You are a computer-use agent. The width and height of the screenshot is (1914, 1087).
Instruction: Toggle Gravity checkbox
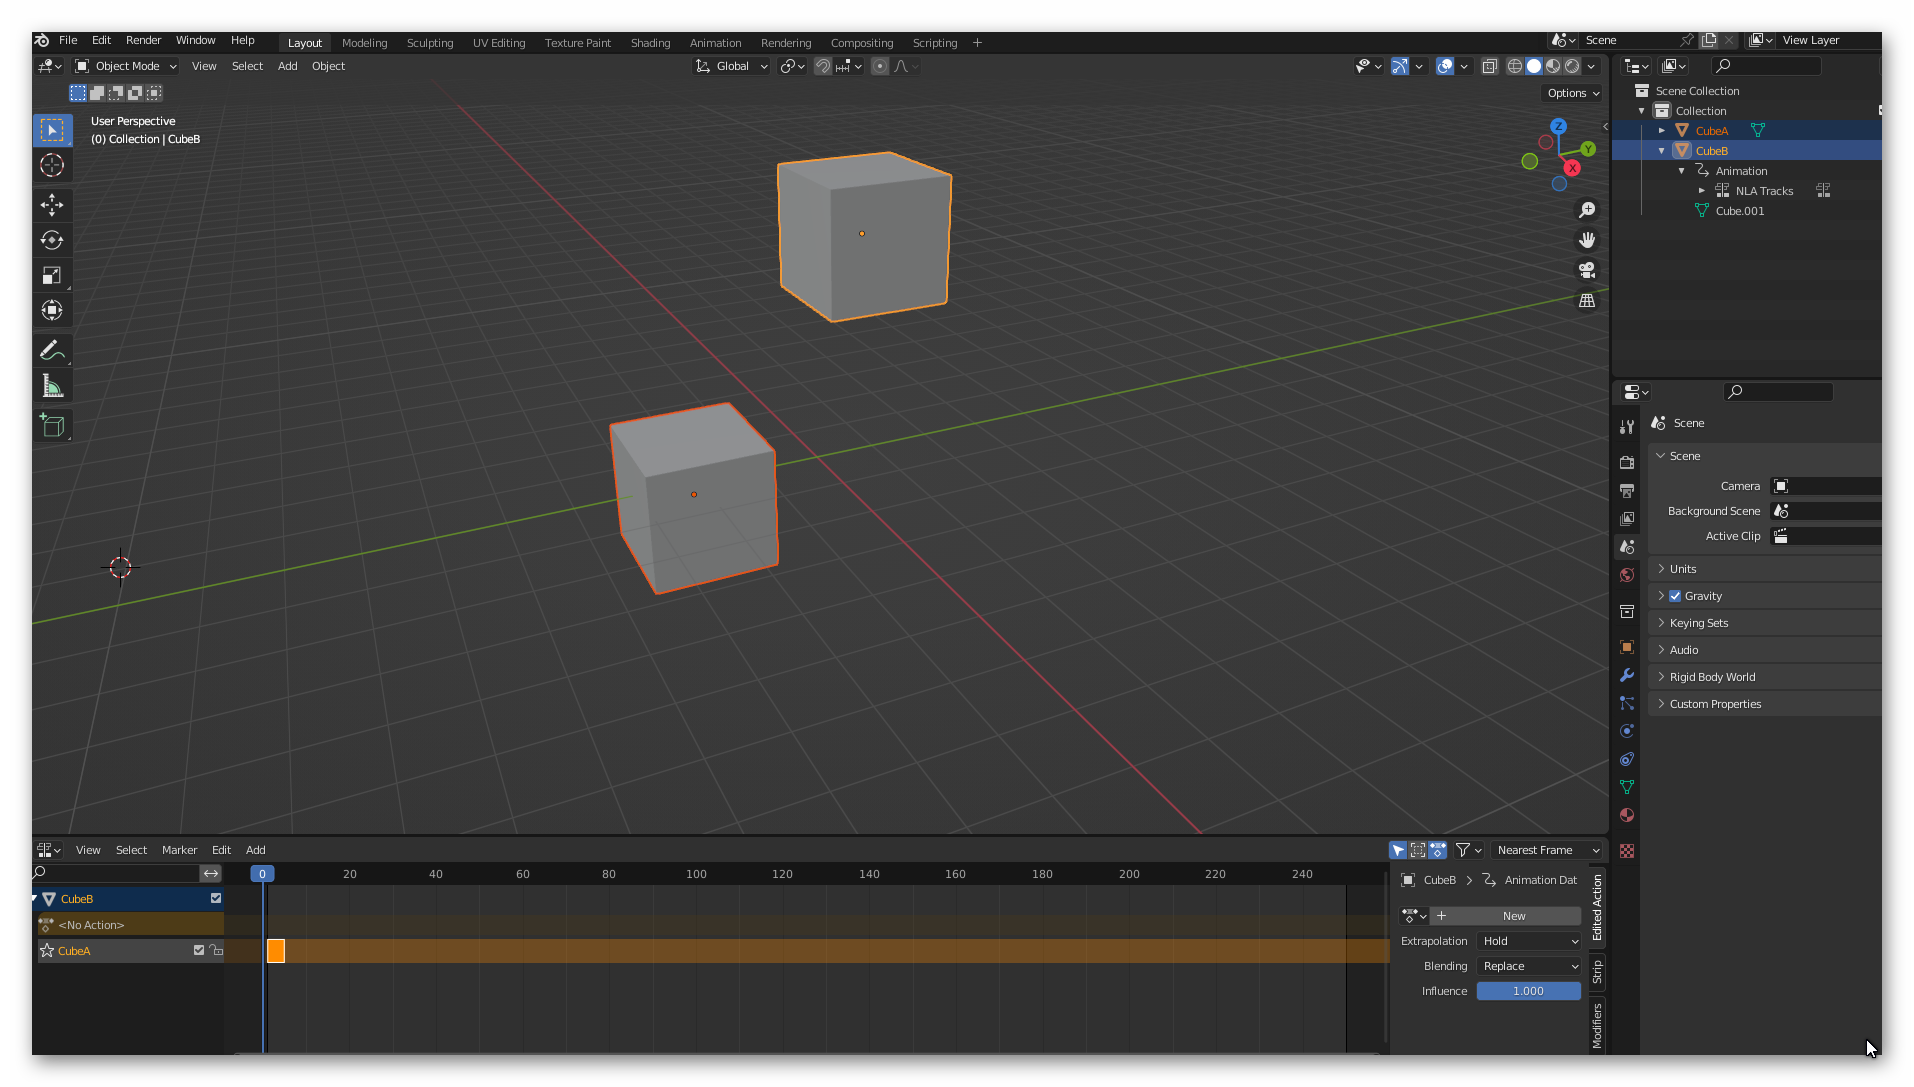click(x=1675, y=596)
